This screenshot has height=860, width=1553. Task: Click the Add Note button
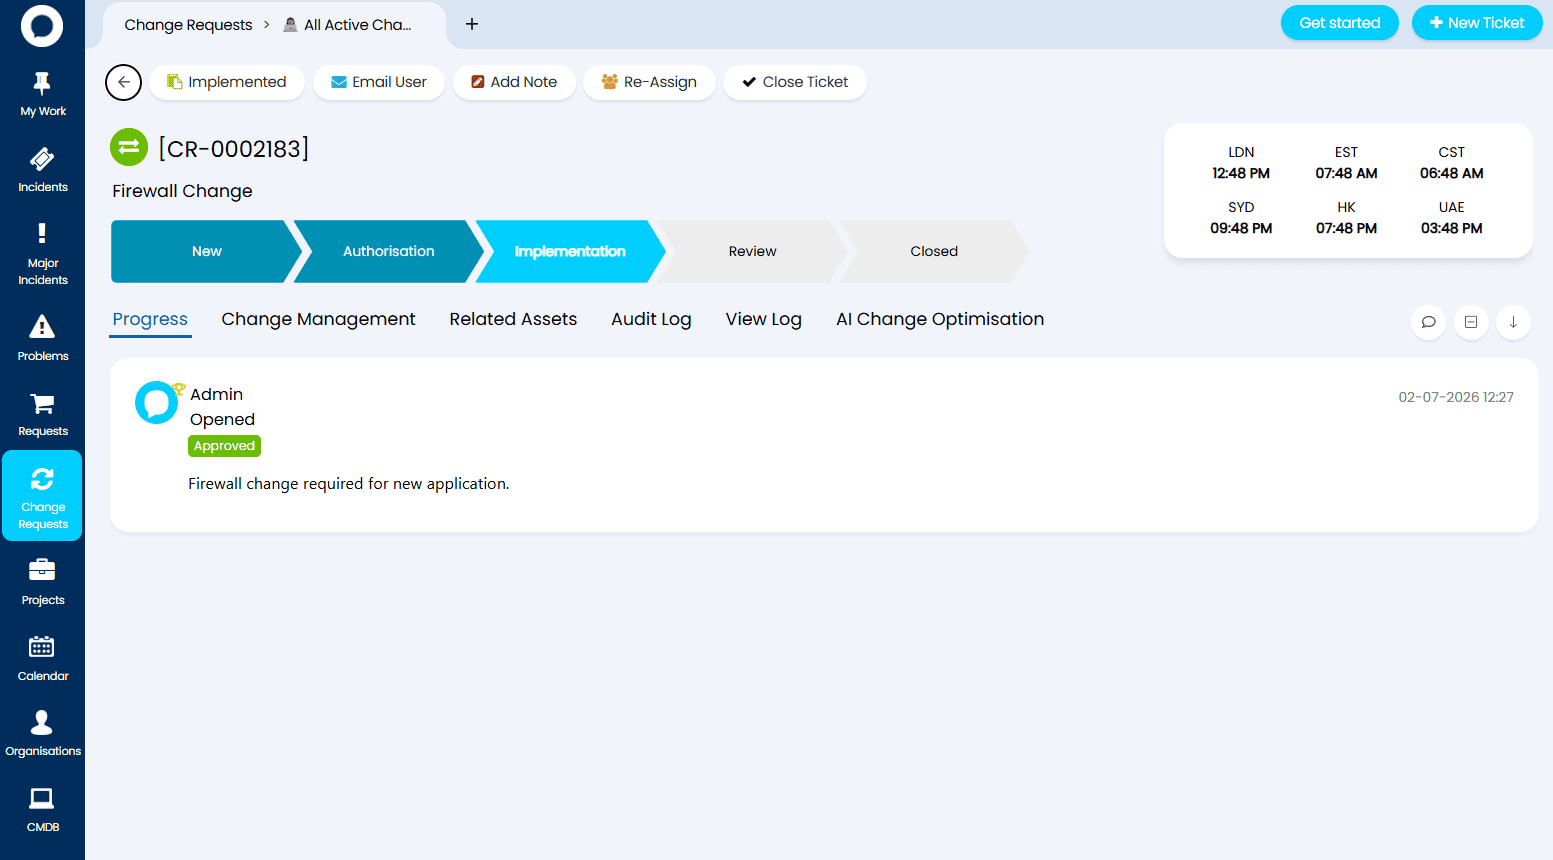coord(514,82)
